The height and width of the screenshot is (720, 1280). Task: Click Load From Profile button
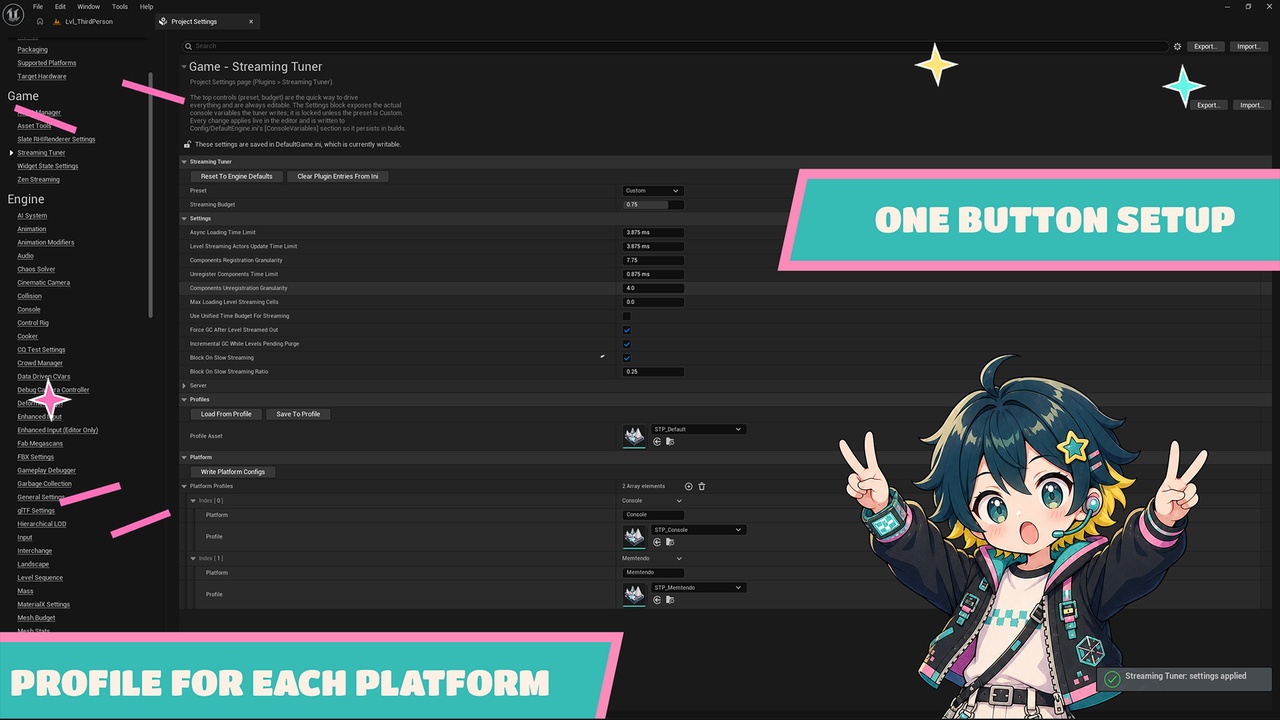[x=226, y=414]
